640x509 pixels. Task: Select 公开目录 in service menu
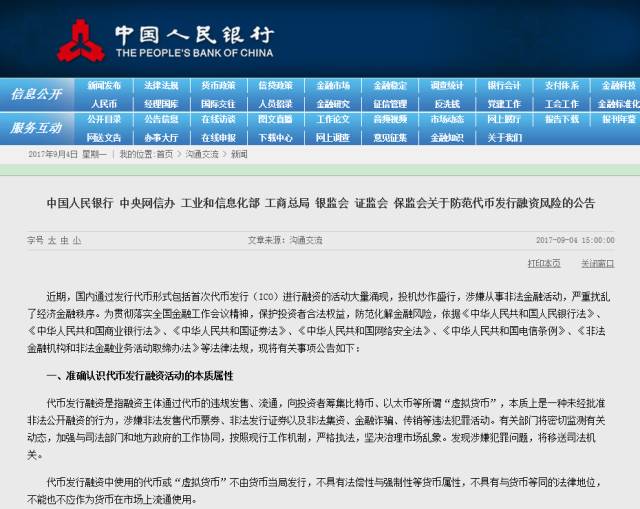pyautogui.click(x=104, y=119)
